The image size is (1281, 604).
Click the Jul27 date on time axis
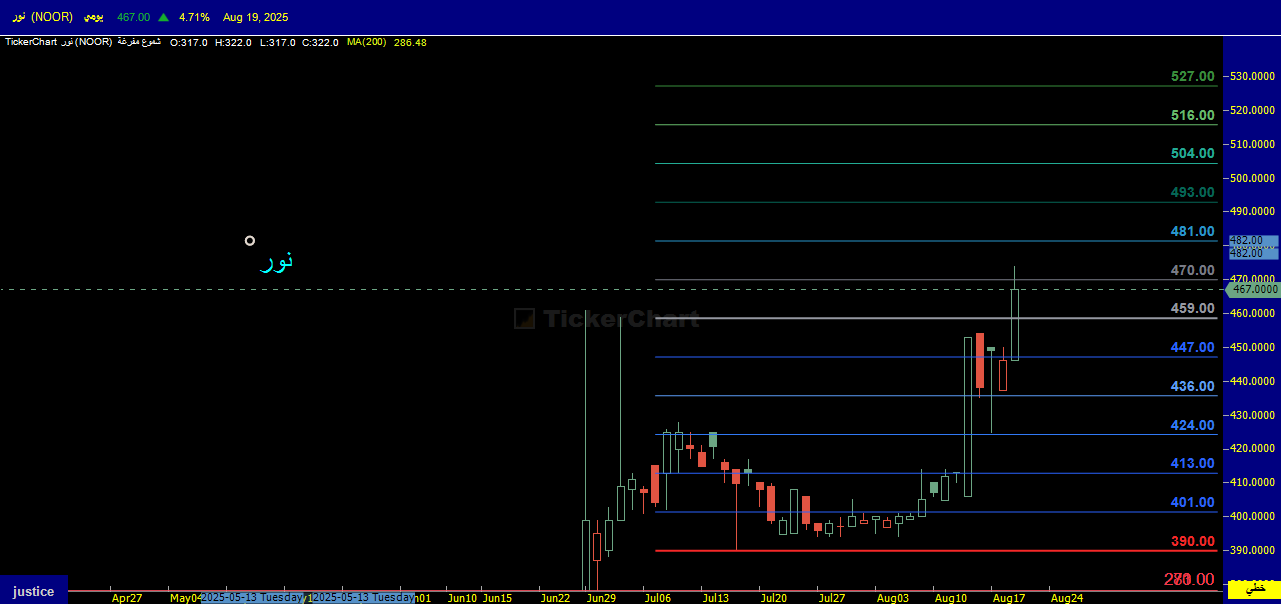(832, 598)
